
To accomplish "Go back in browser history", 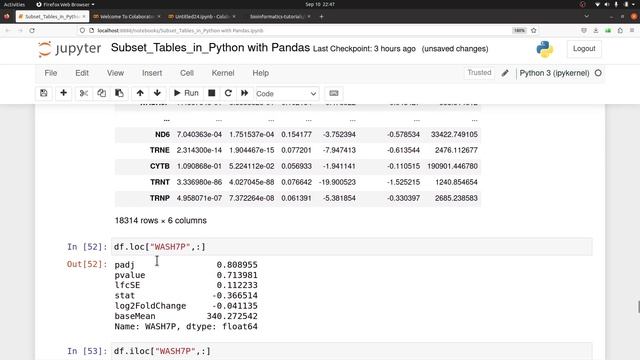I will pyautogui.click(x=8, y=31).
